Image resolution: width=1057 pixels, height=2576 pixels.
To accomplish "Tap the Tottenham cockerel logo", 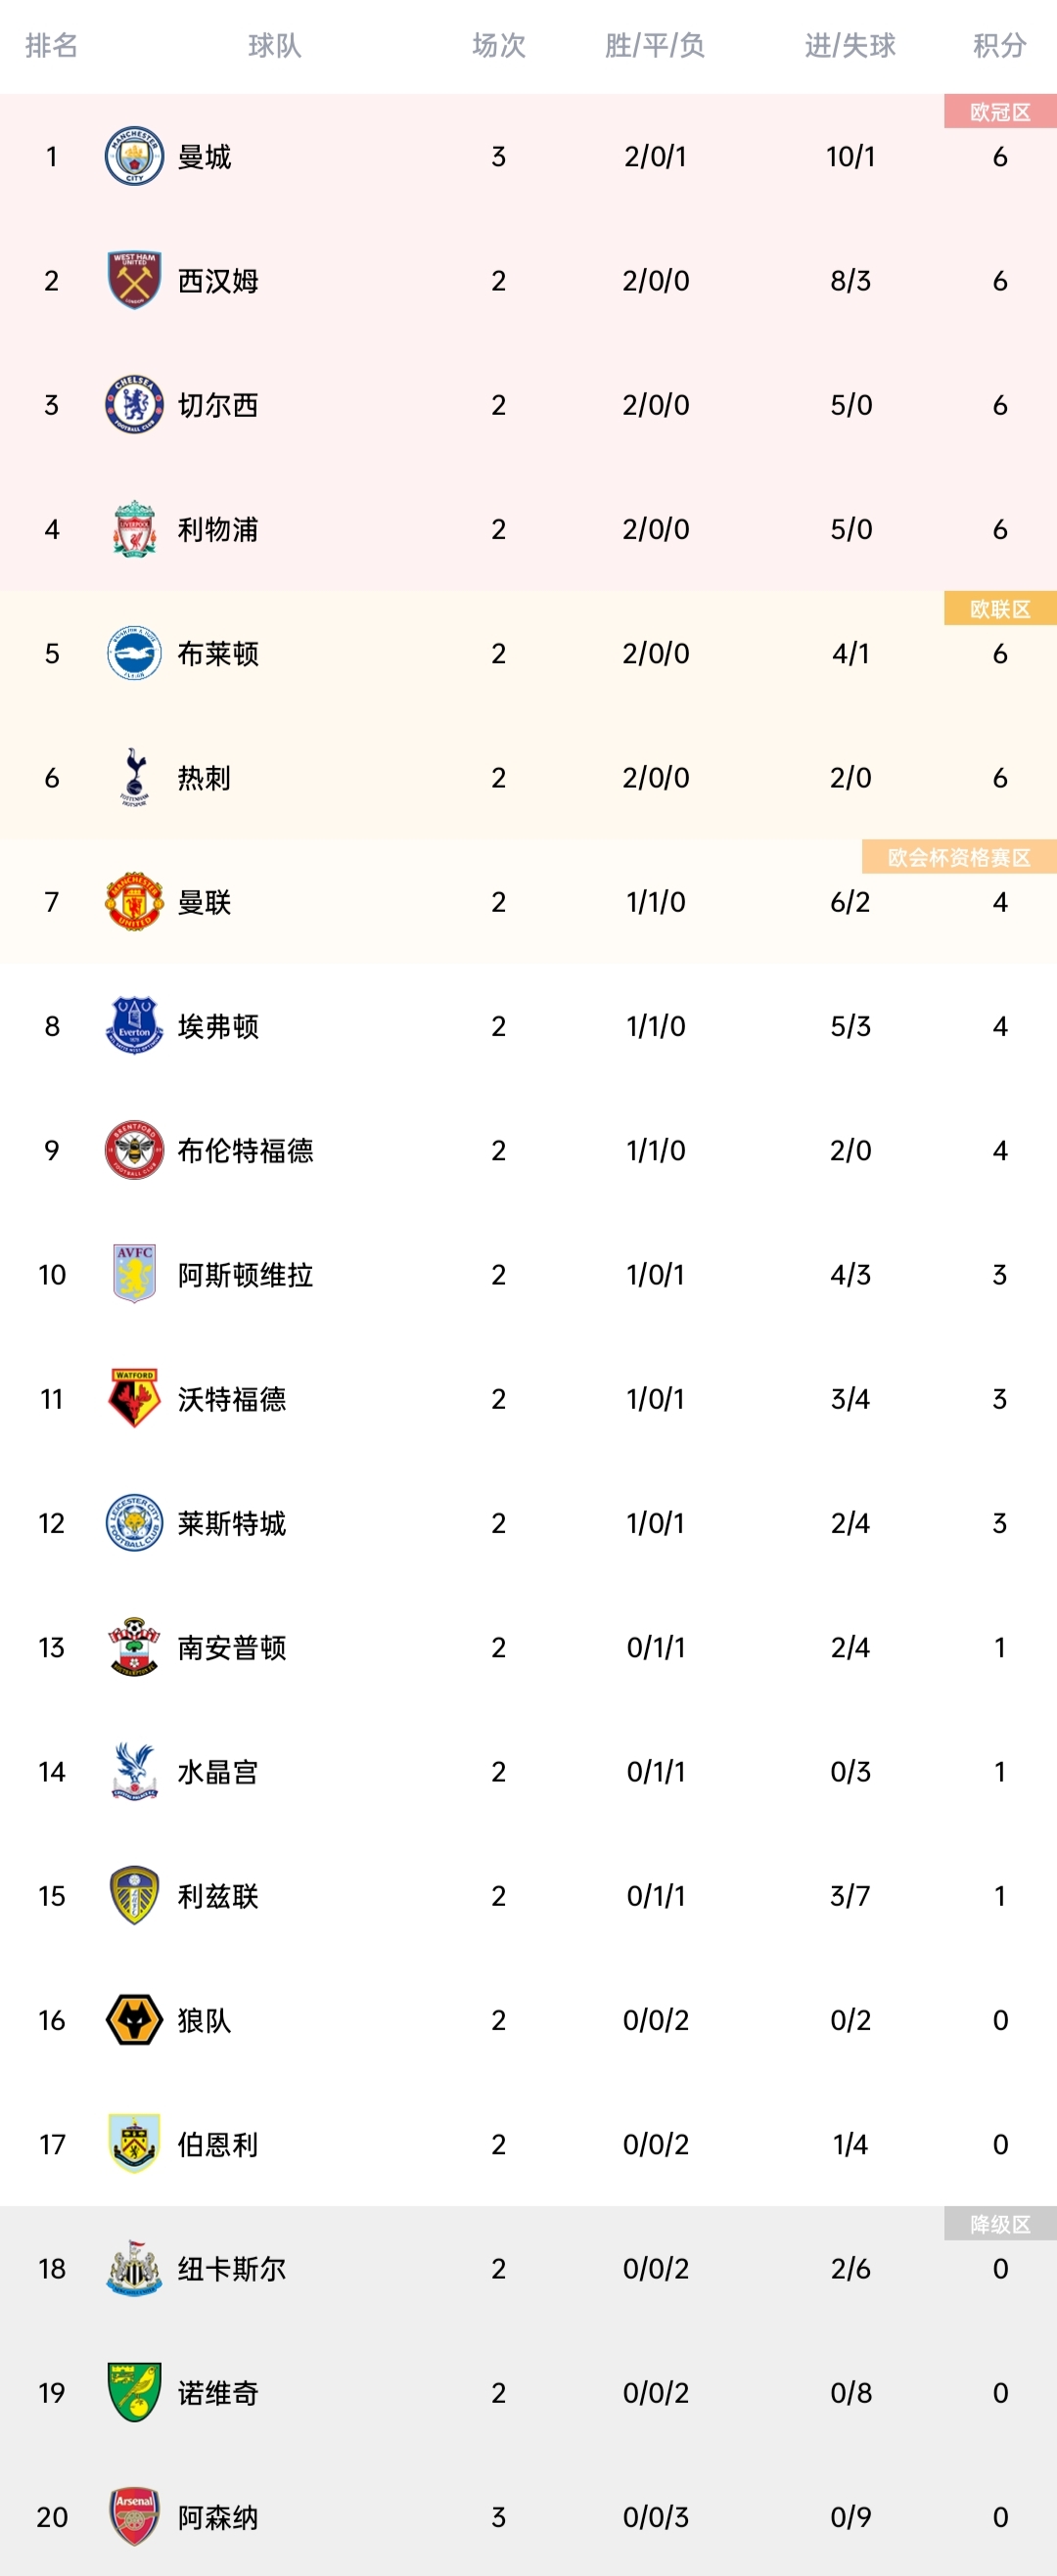I will [x=134, y=777].
